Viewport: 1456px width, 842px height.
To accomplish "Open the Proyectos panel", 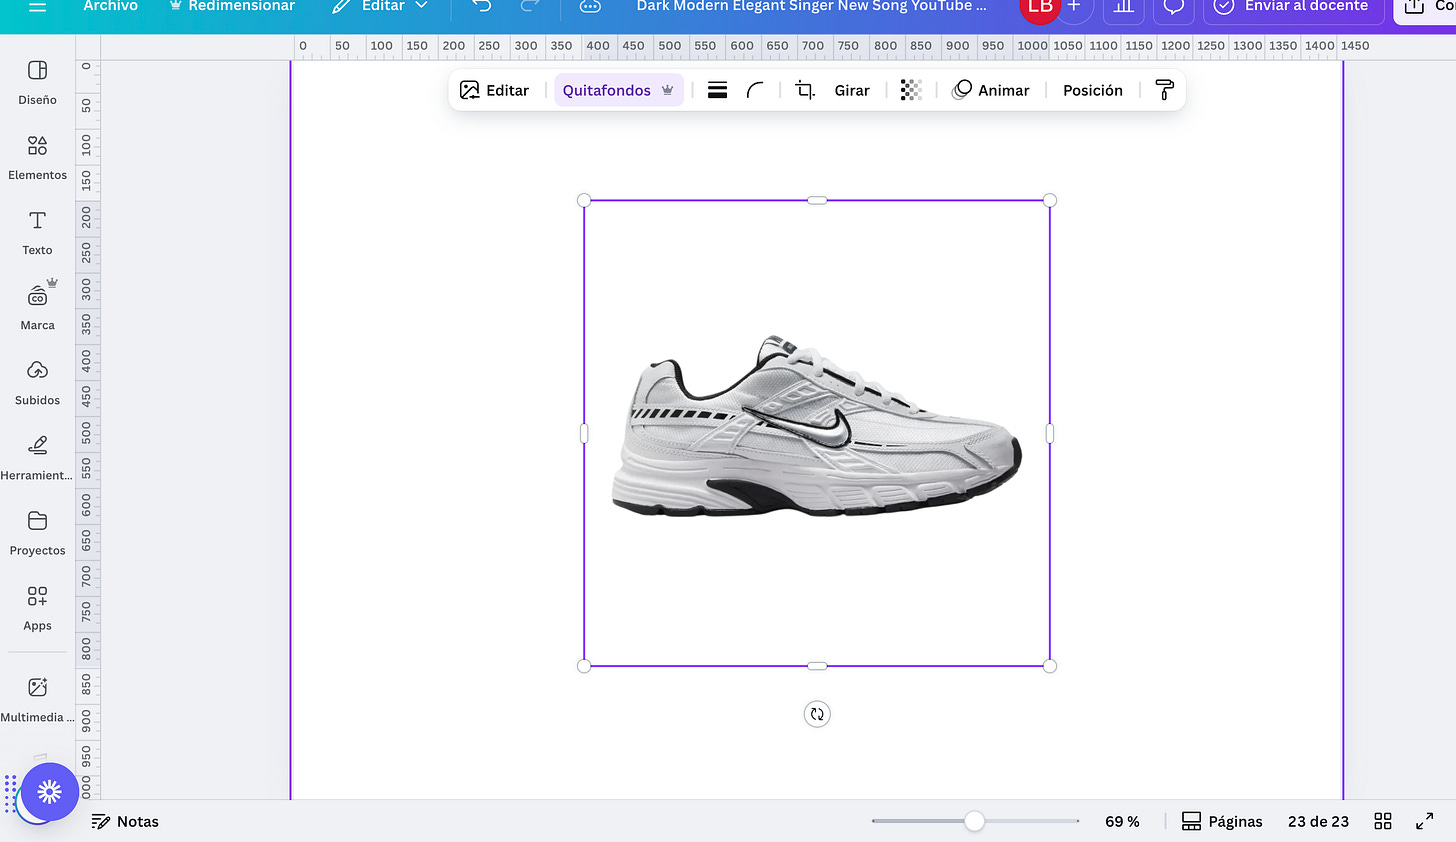I will coord(37,533).
